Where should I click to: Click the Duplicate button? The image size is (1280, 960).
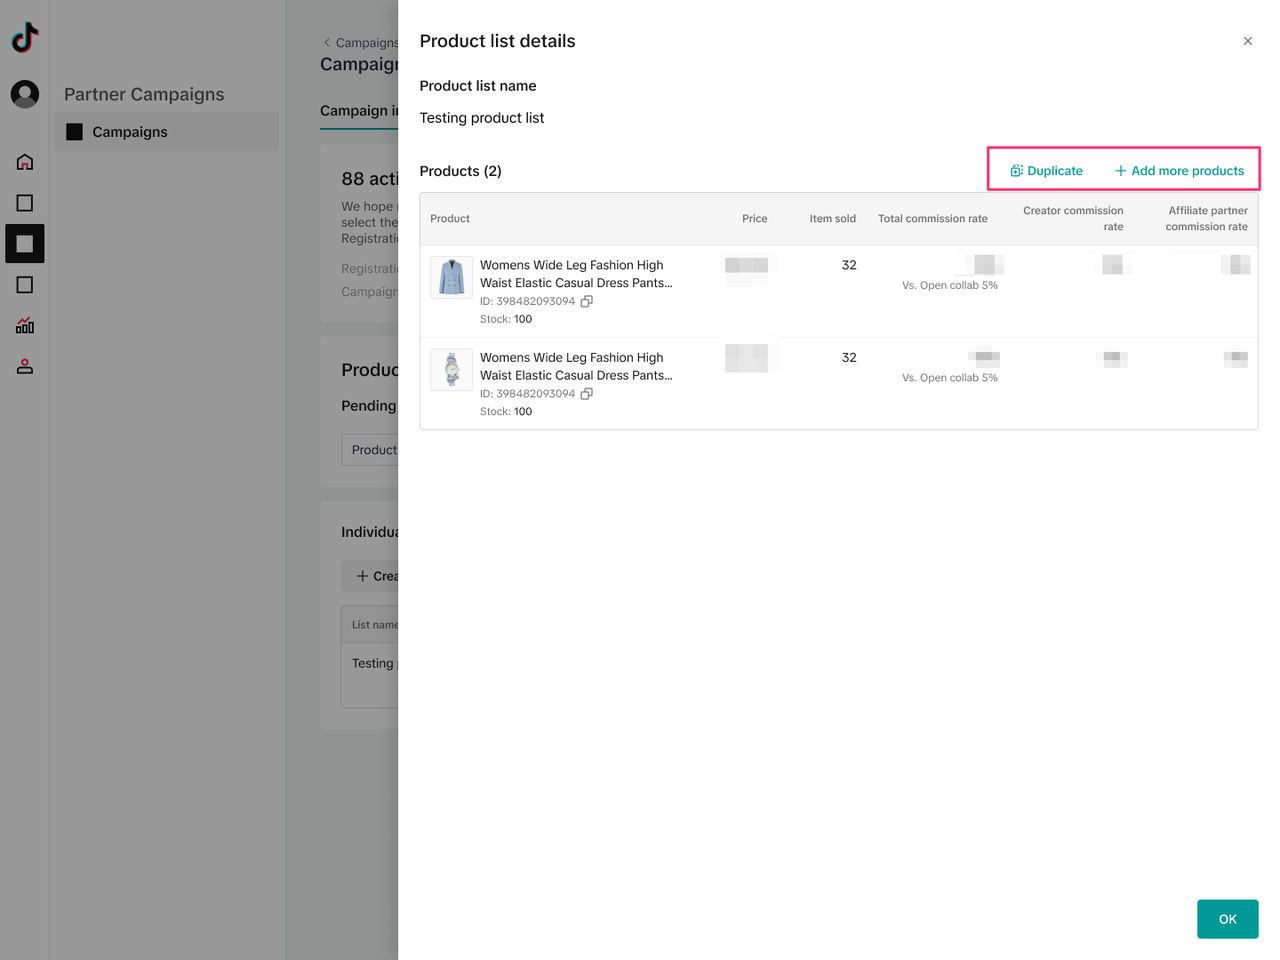(1046, 171)
